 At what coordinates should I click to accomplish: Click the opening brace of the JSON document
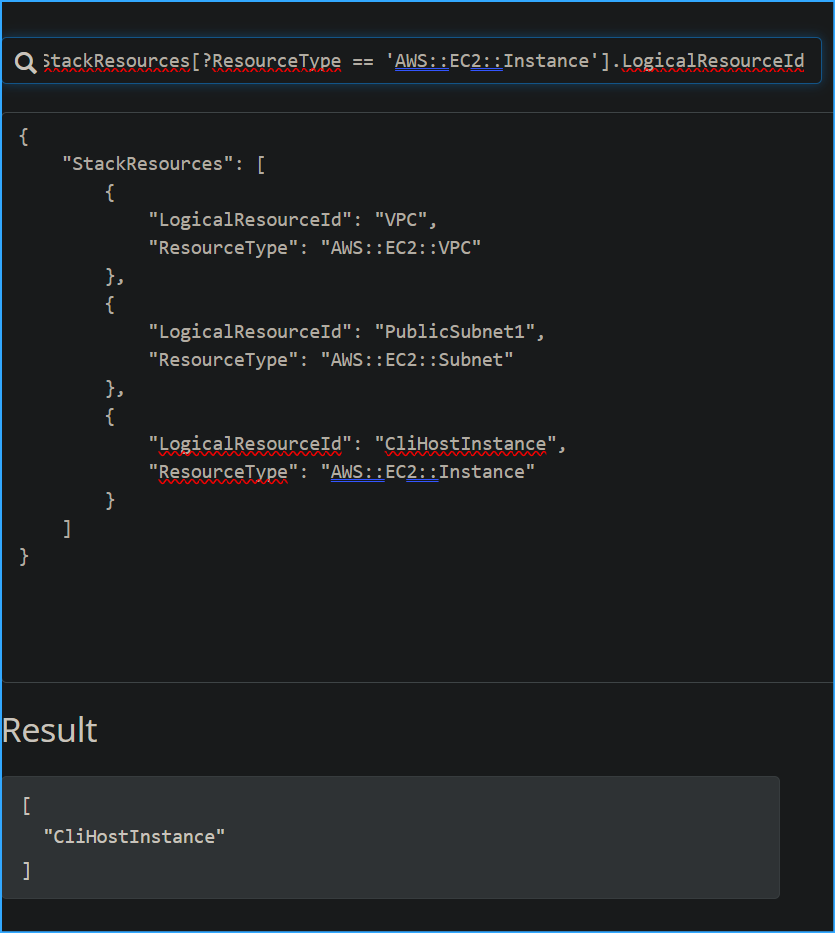coord(22,135)
